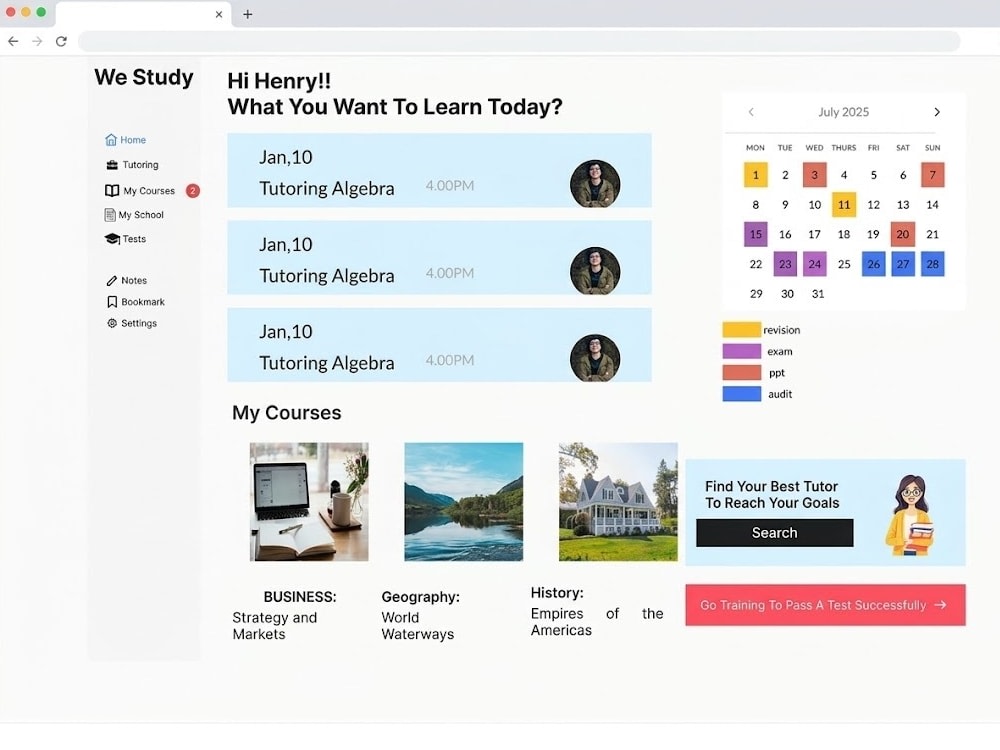Image resolution: width=1000 pixels, height=750 pixels.
Task: Select July 28 in the calendar
Action: tap(932, 264)
